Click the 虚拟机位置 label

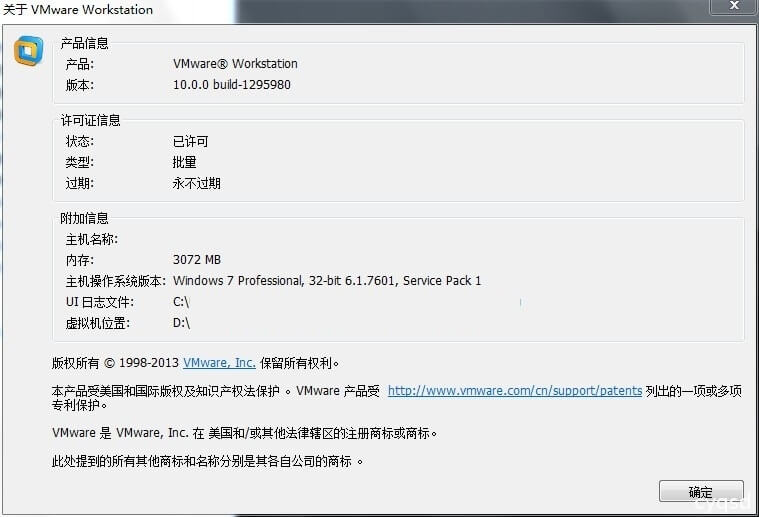click(98, 323)
